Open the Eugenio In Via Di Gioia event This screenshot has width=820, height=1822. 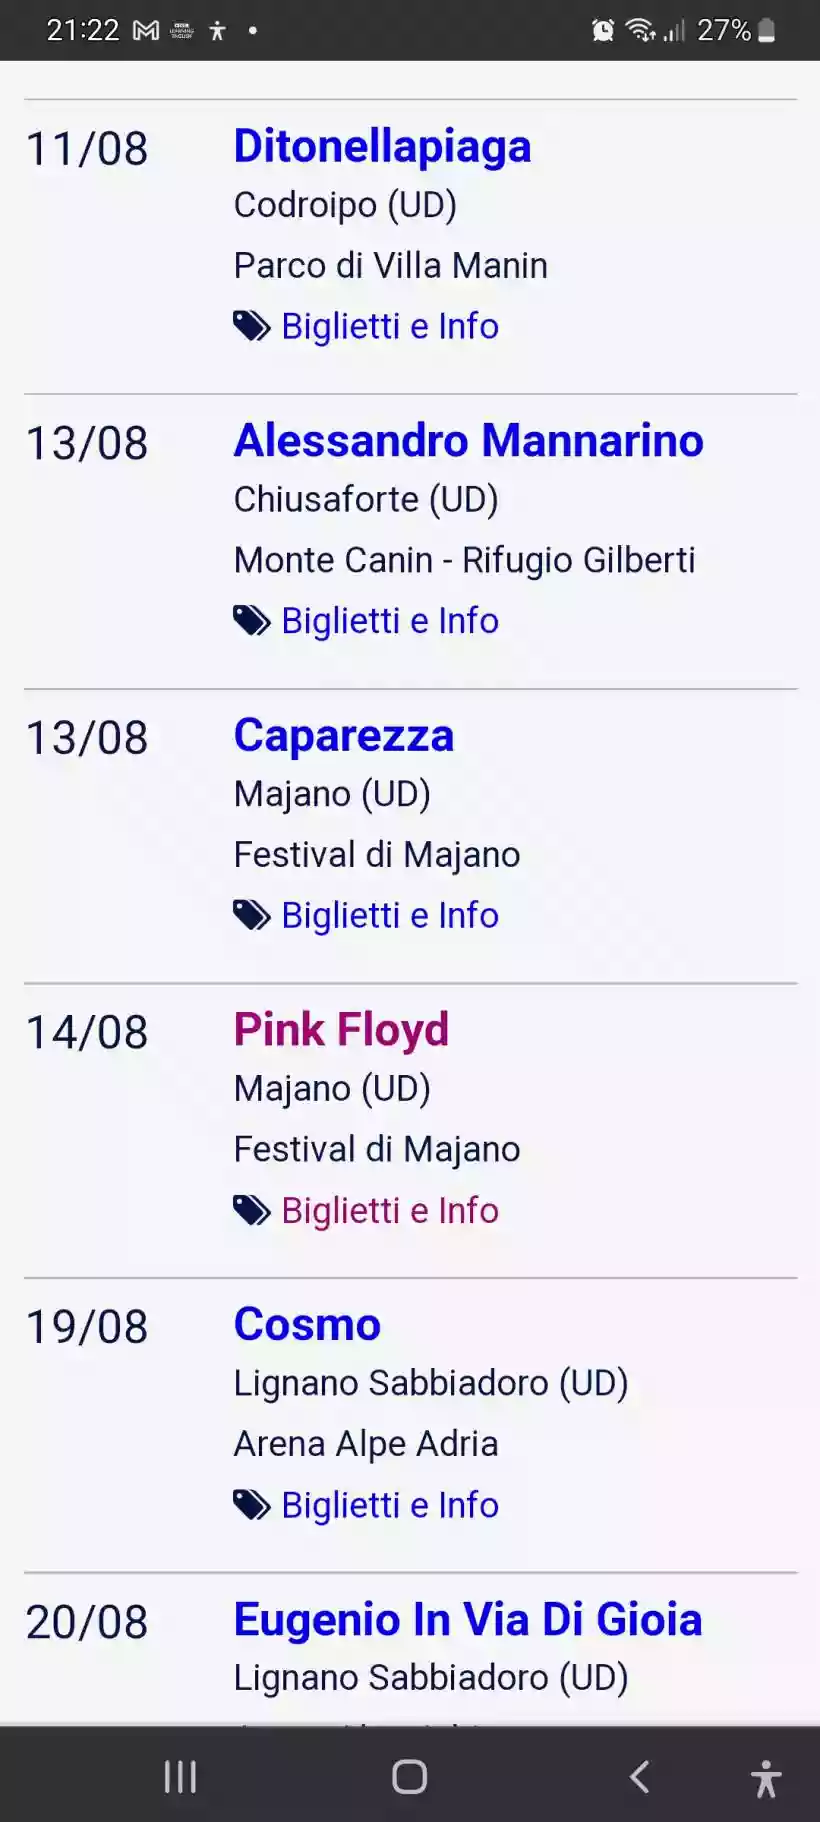coord(468,1620)
